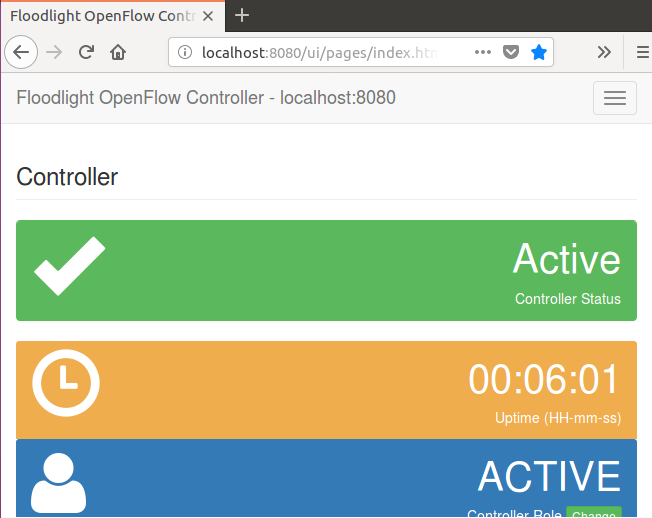Toggle the bookmark star
The height and width of the screenshot is (518, 652).
(538, 52)
